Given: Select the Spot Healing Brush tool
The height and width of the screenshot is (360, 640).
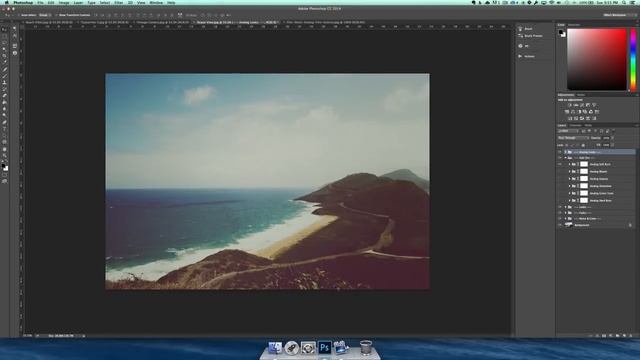Looking at the screenshot, I should tap(4, 69).
